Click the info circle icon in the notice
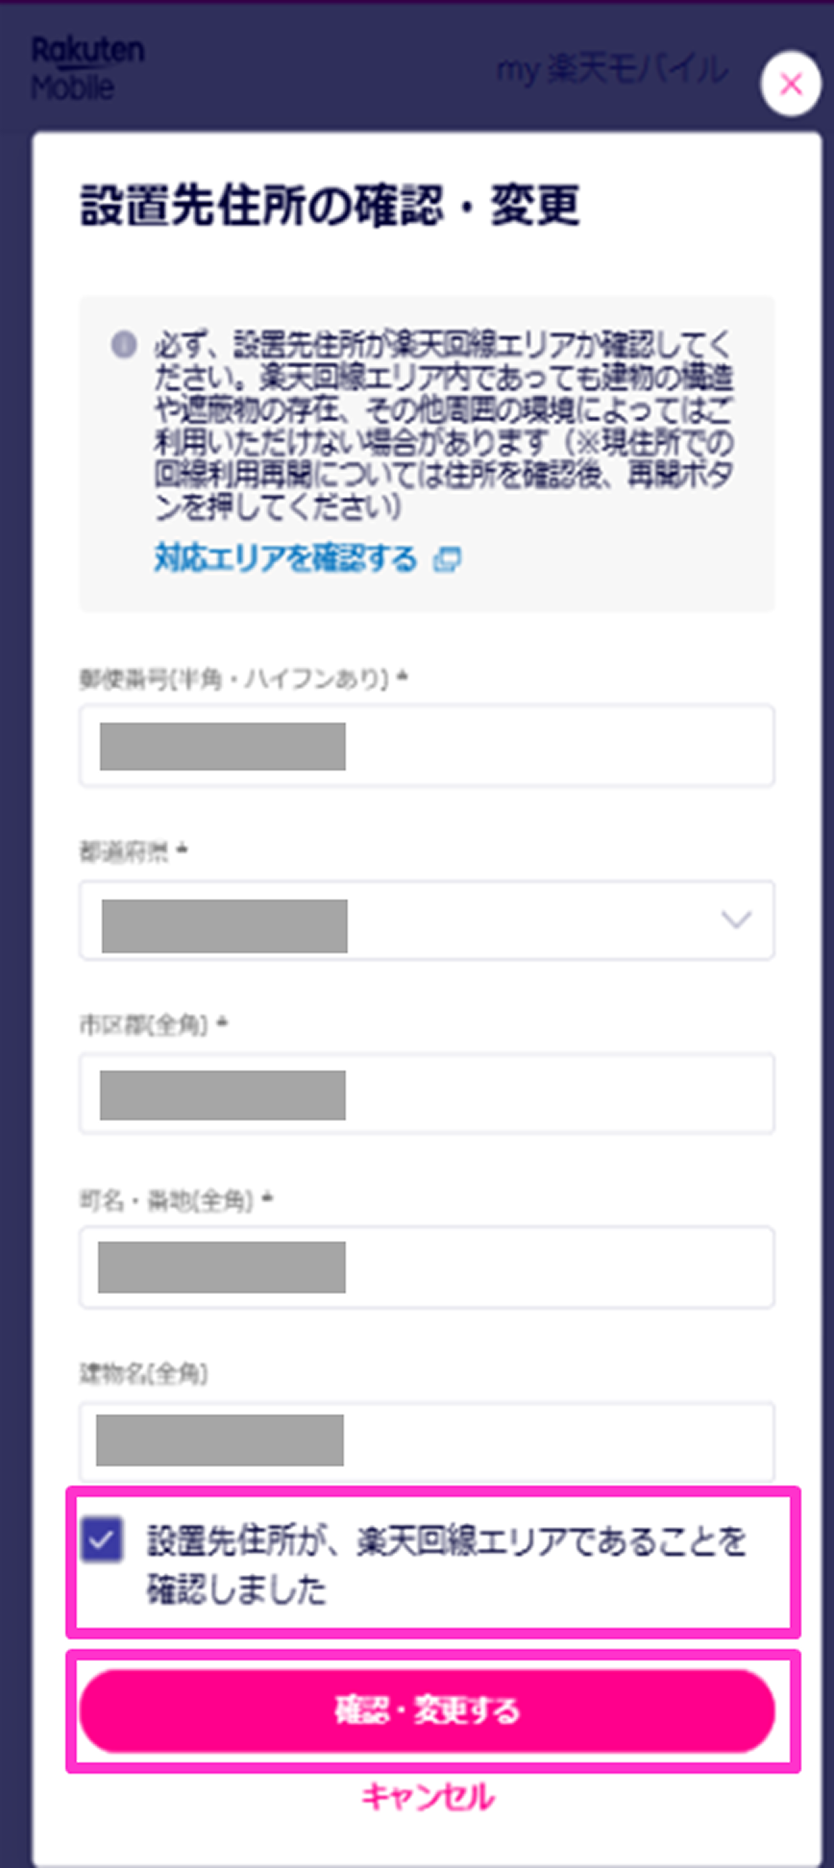 coord(124,346)
